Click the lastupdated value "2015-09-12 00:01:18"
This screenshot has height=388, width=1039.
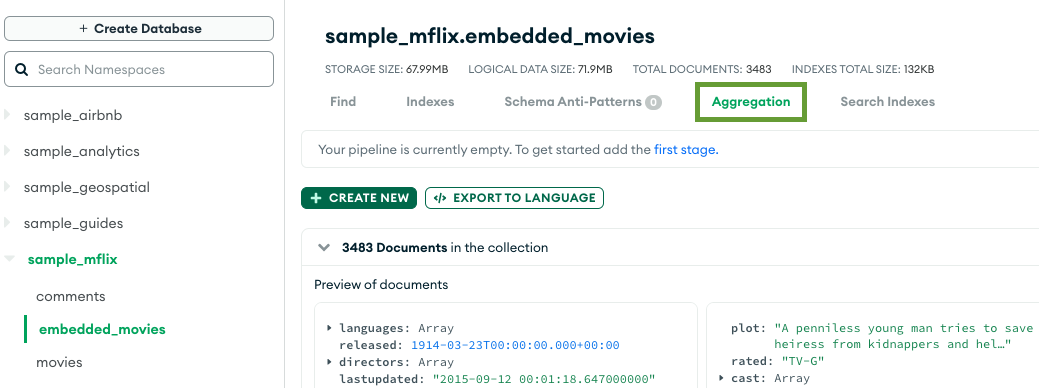543,379
